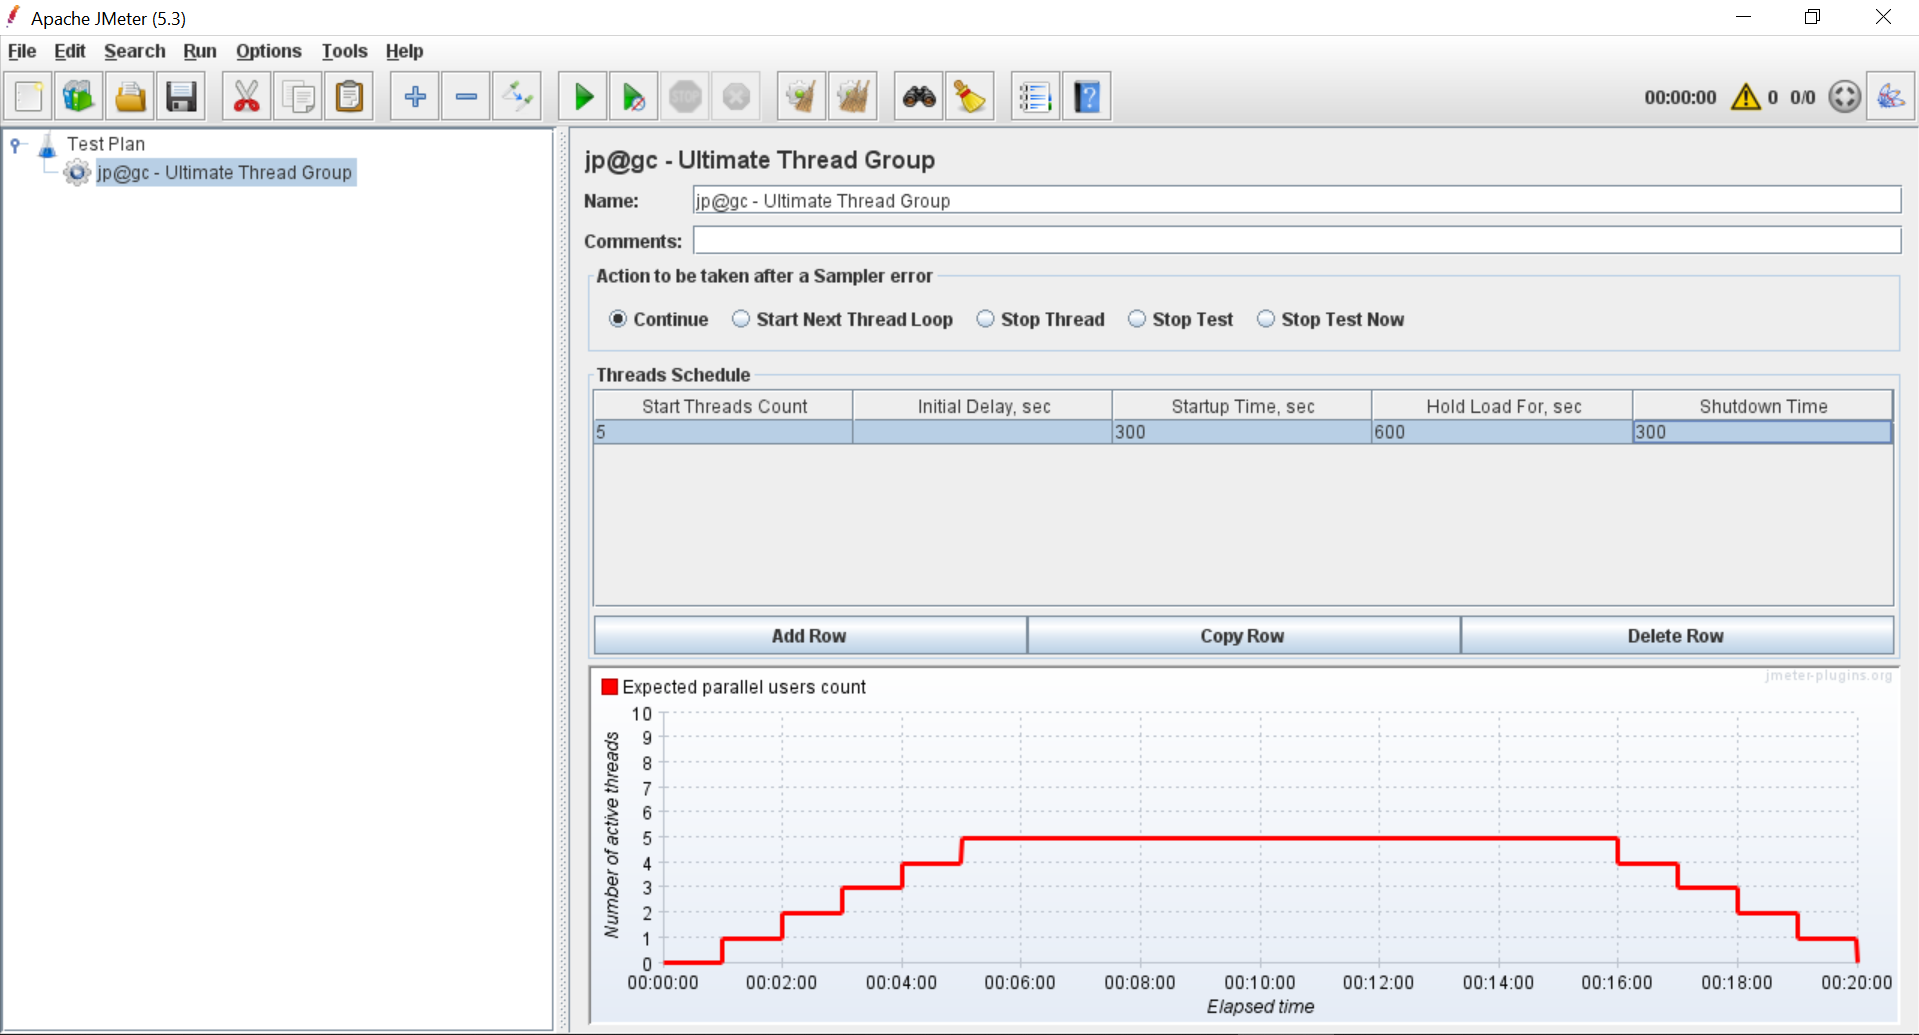Image resolution: width=1919 pixels, height=1035 pixels.
Task: Click the 00:00:00 elapsed timer text
Action: tap(1680, 97)
